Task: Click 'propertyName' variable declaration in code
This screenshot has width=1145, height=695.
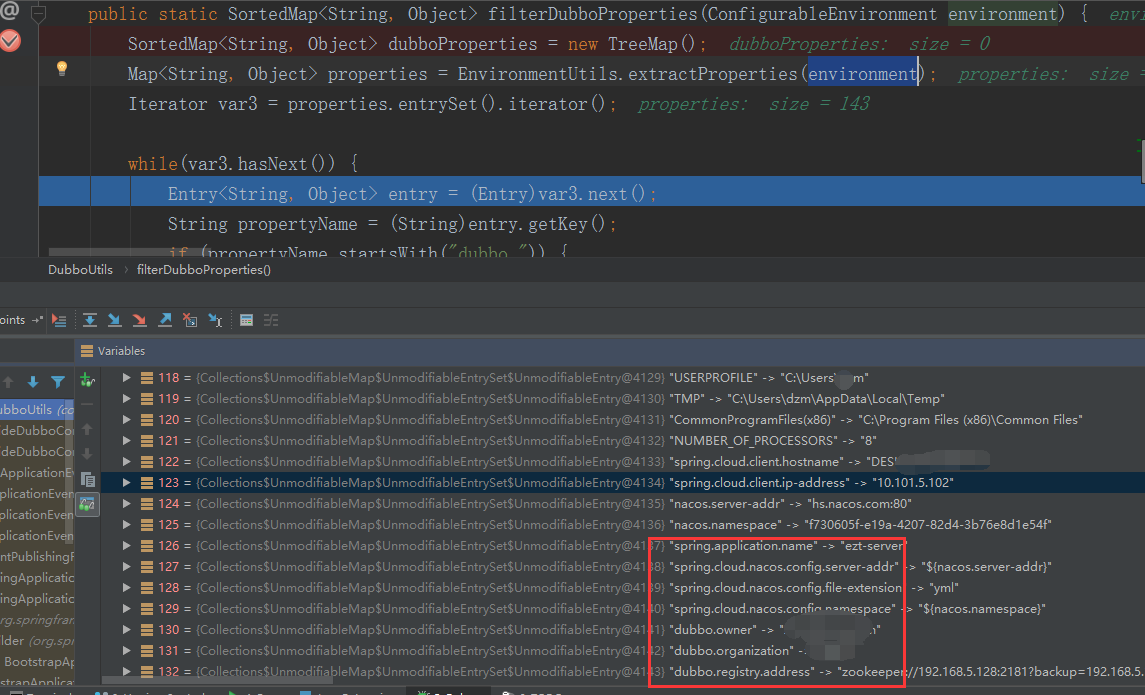Action: coord(297,223)
